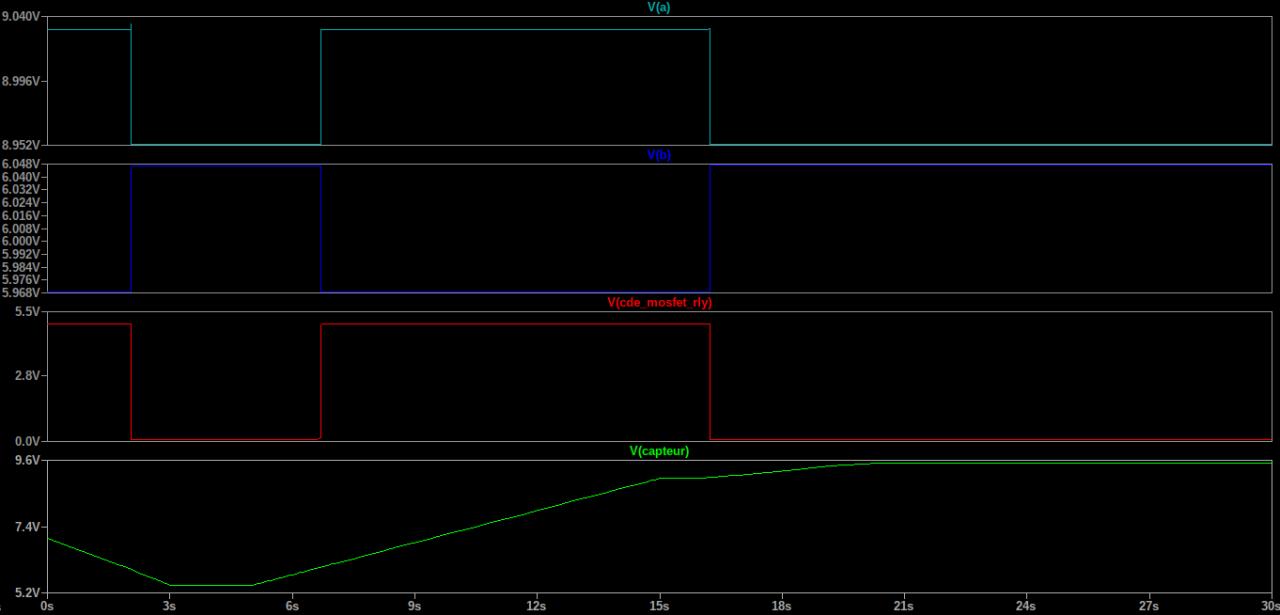Click the 3s time axis label
This screenshot has height=615, width=1280.
click(170, 606)
